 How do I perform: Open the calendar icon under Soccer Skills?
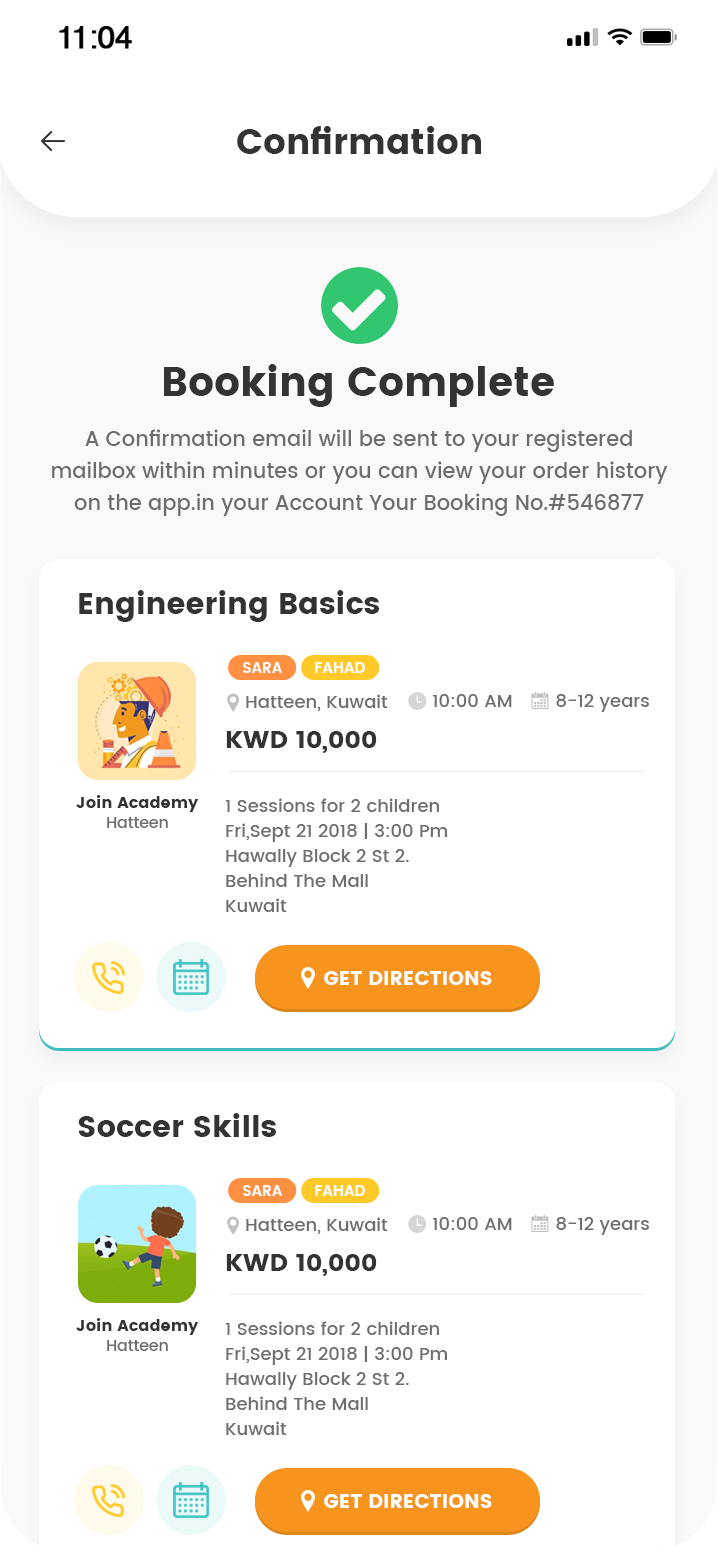tap(191, 1500)
